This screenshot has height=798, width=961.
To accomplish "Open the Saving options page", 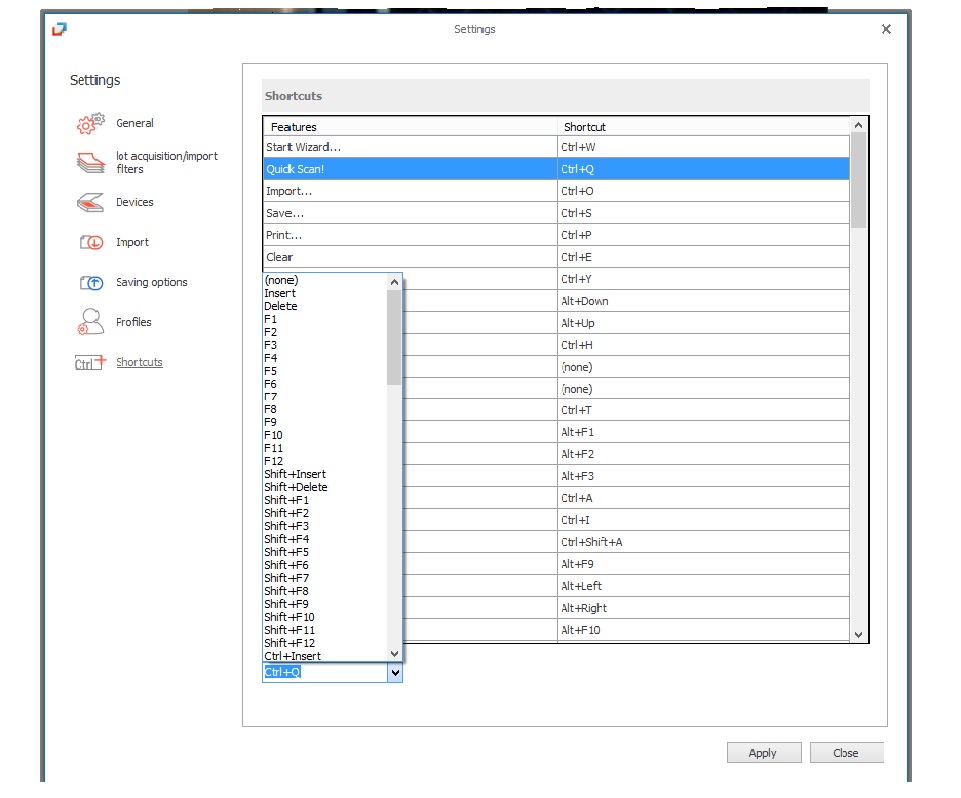I will (151, 283).
